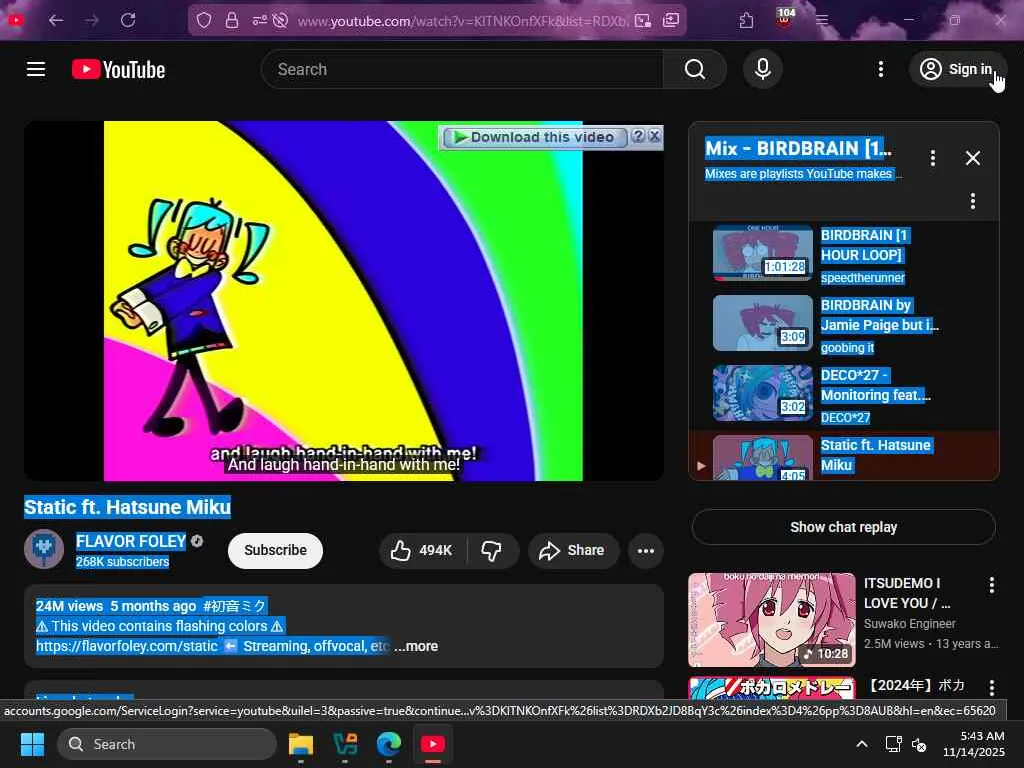Click the shield tracking protection icon
Screen dimensions: 1024x768
(204, 21)
